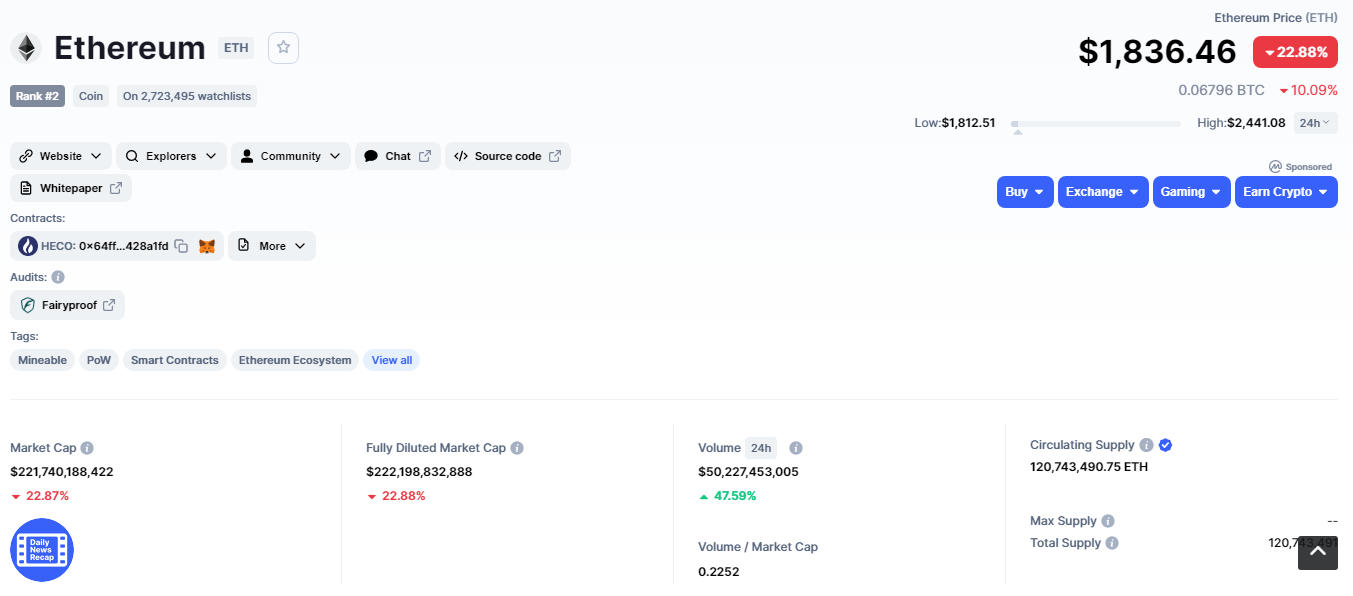Click verified checkmark badge beside Circulating Supply
This screenshot has height=596, width=1353.
tap(1165, 445)
